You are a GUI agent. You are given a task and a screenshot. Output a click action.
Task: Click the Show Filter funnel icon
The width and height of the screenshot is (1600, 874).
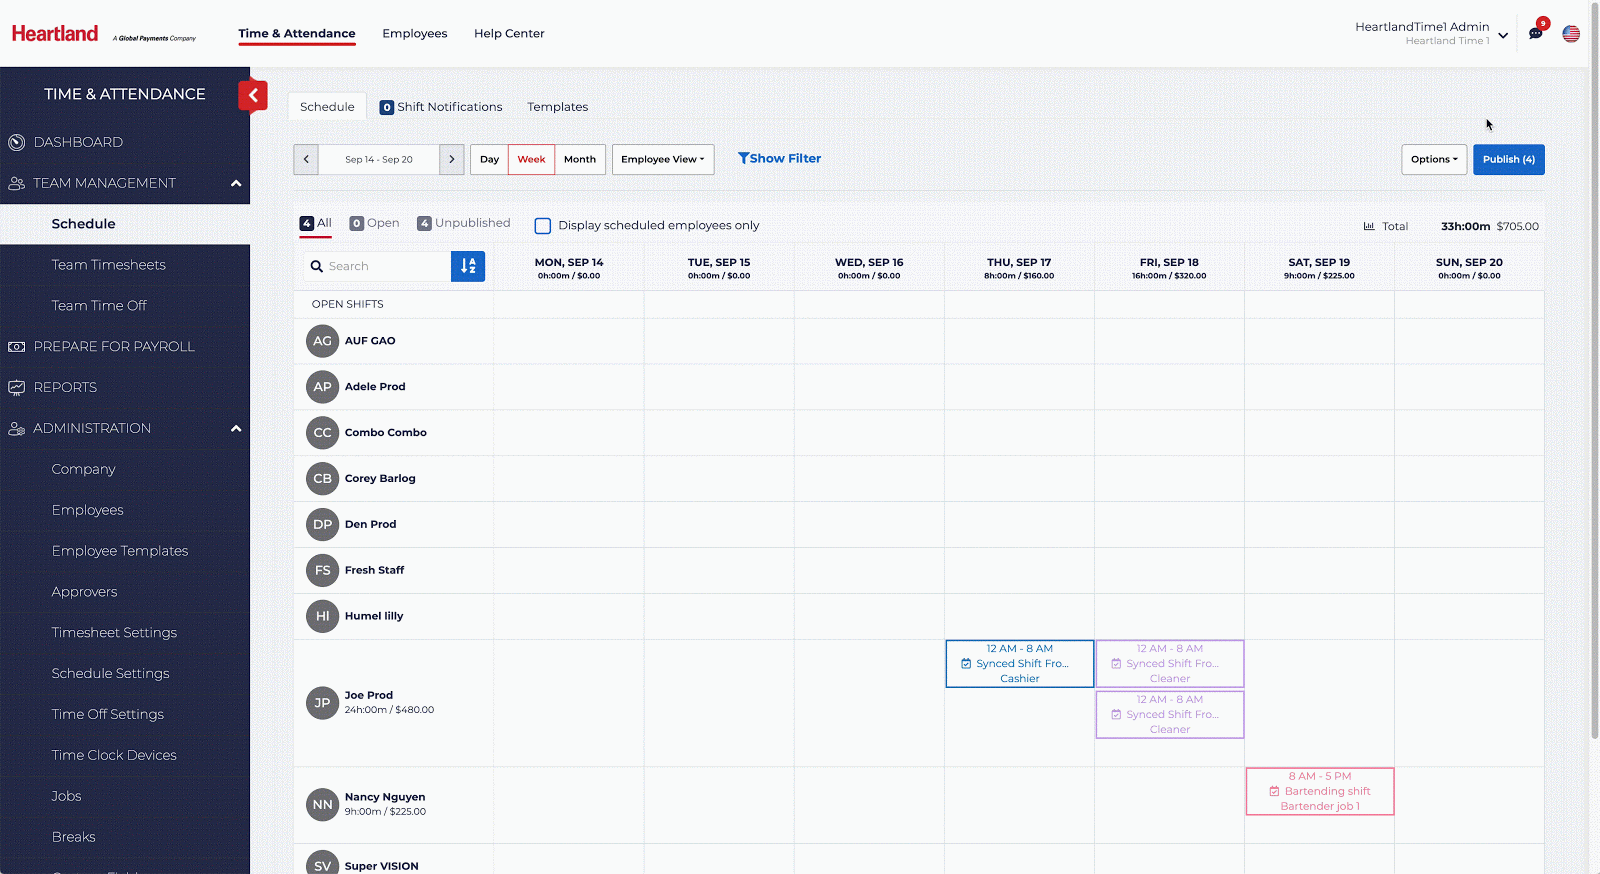[x=743, y=158]
